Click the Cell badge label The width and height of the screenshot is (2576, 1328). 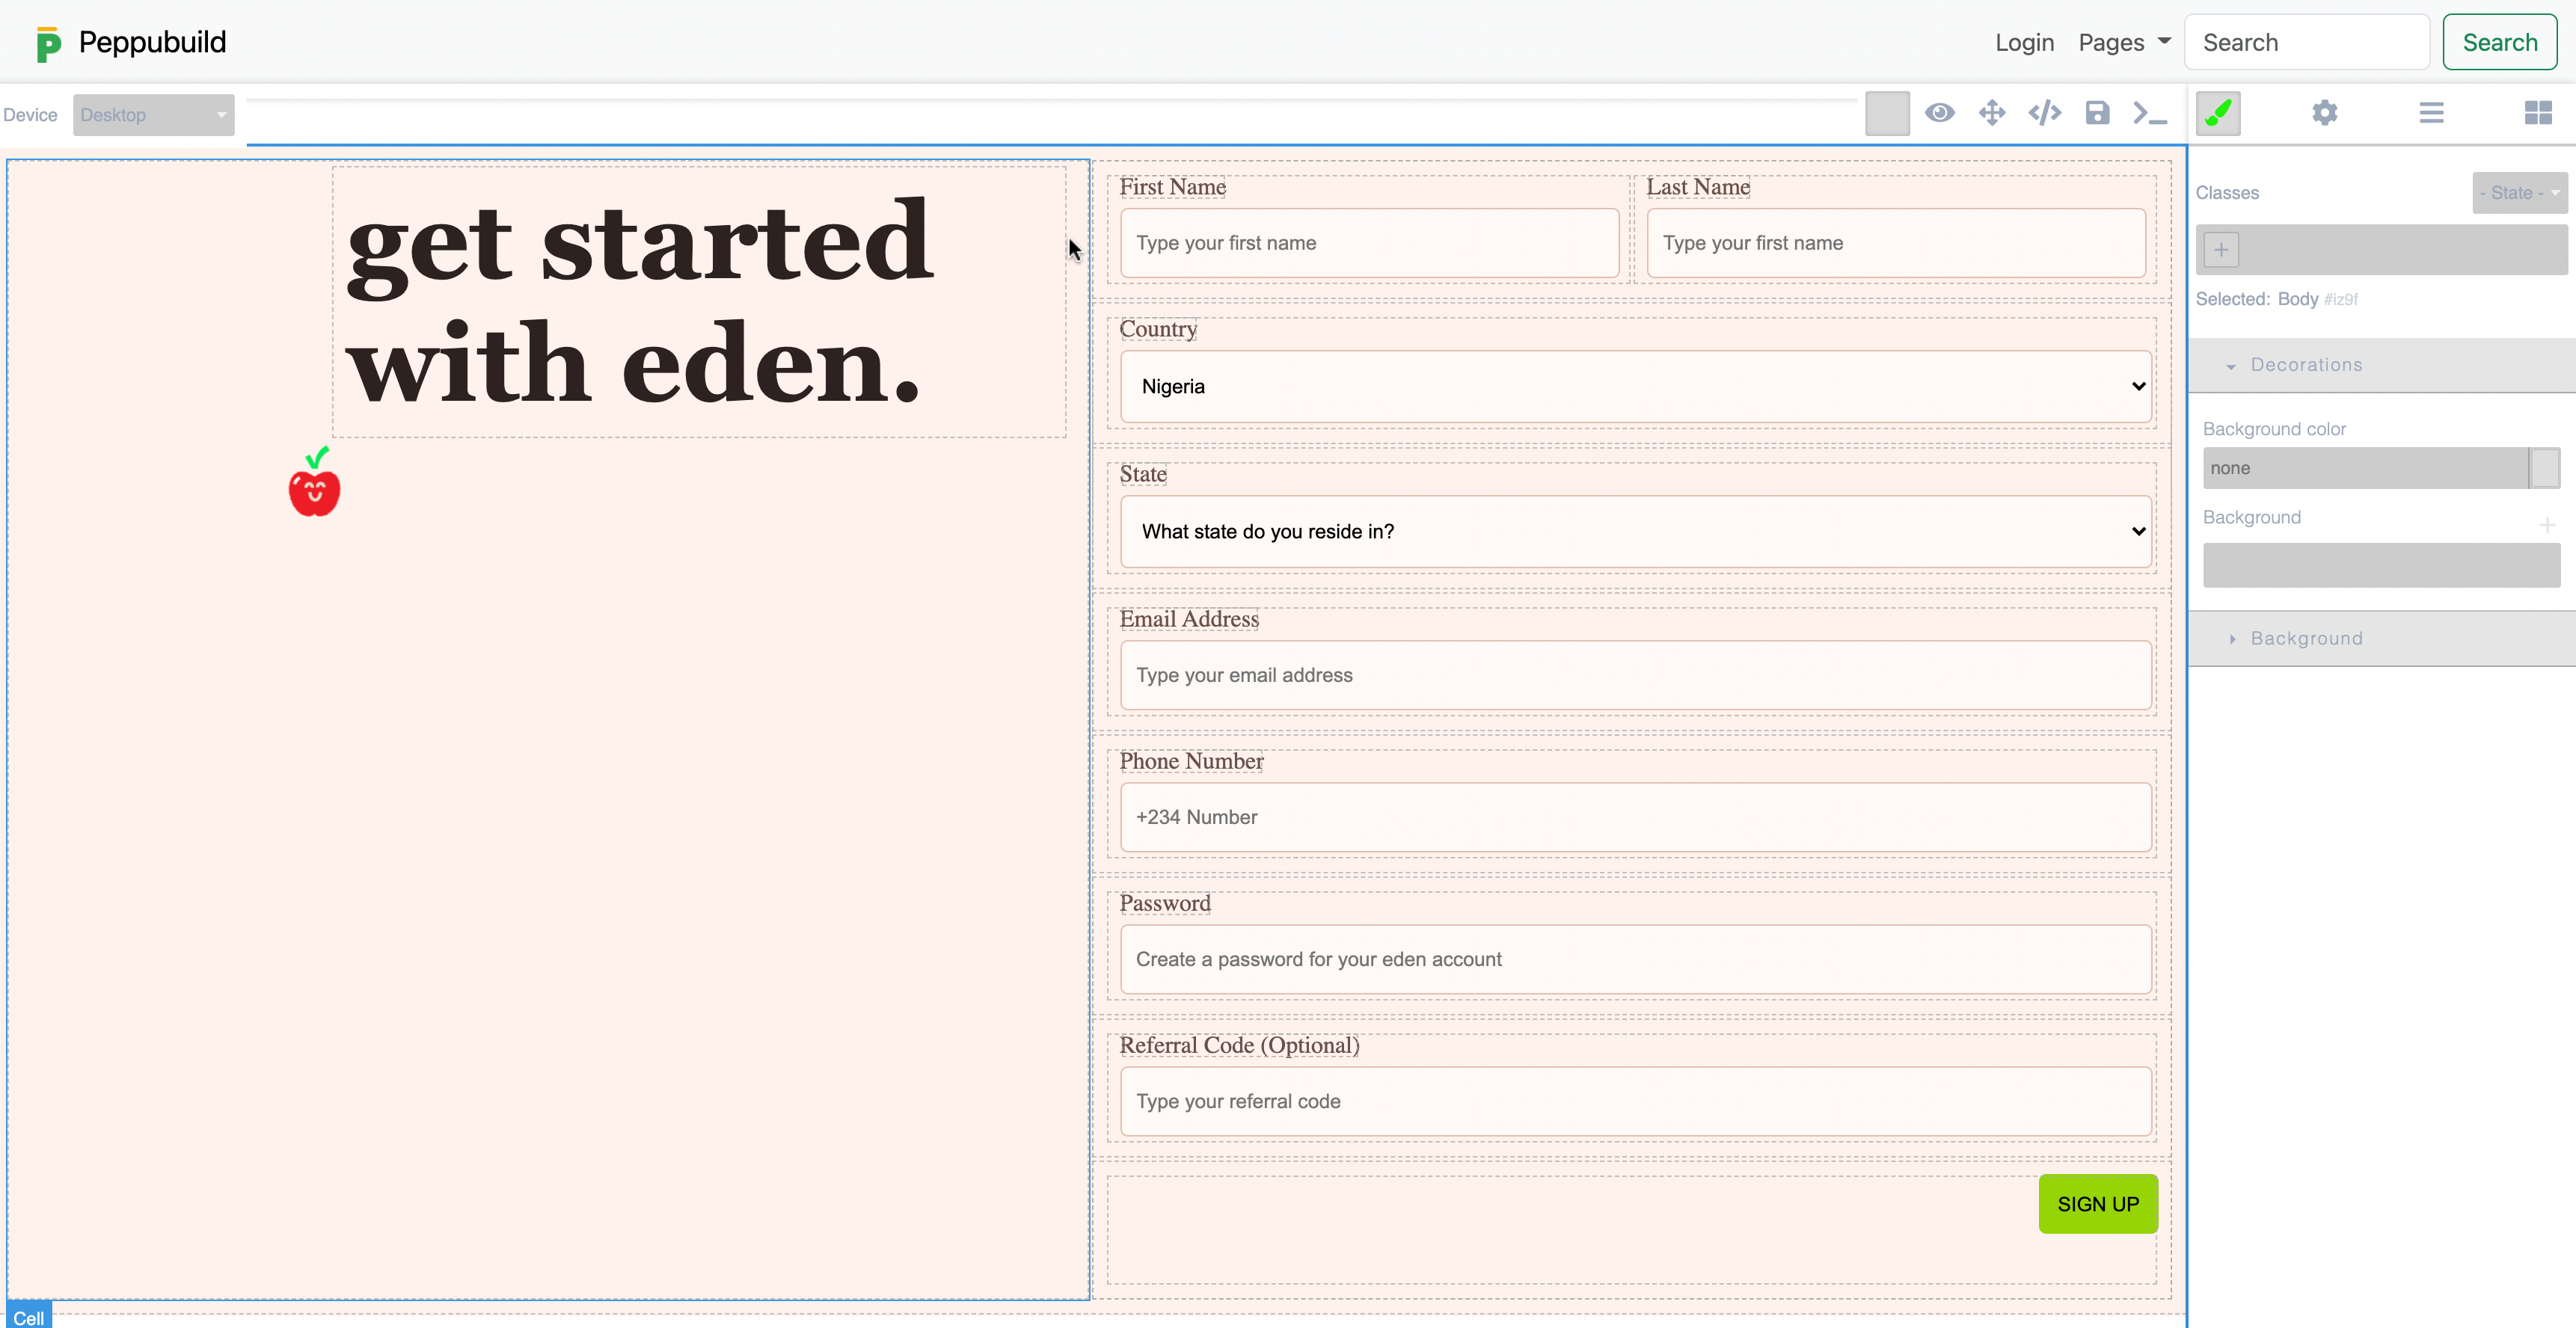(29, 1316)
